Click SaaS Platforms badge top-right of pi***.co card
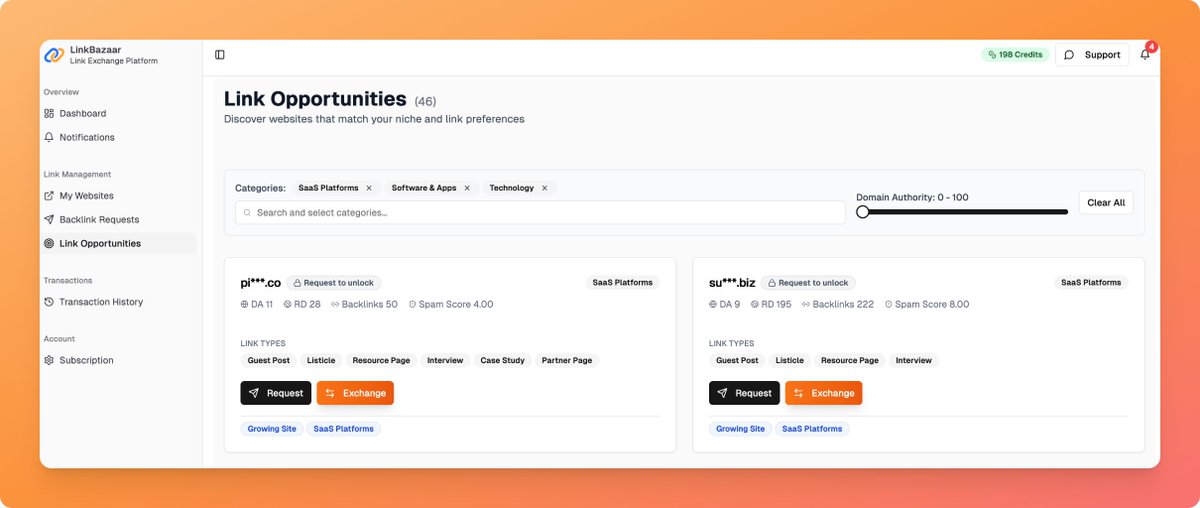 coord(622,283)
